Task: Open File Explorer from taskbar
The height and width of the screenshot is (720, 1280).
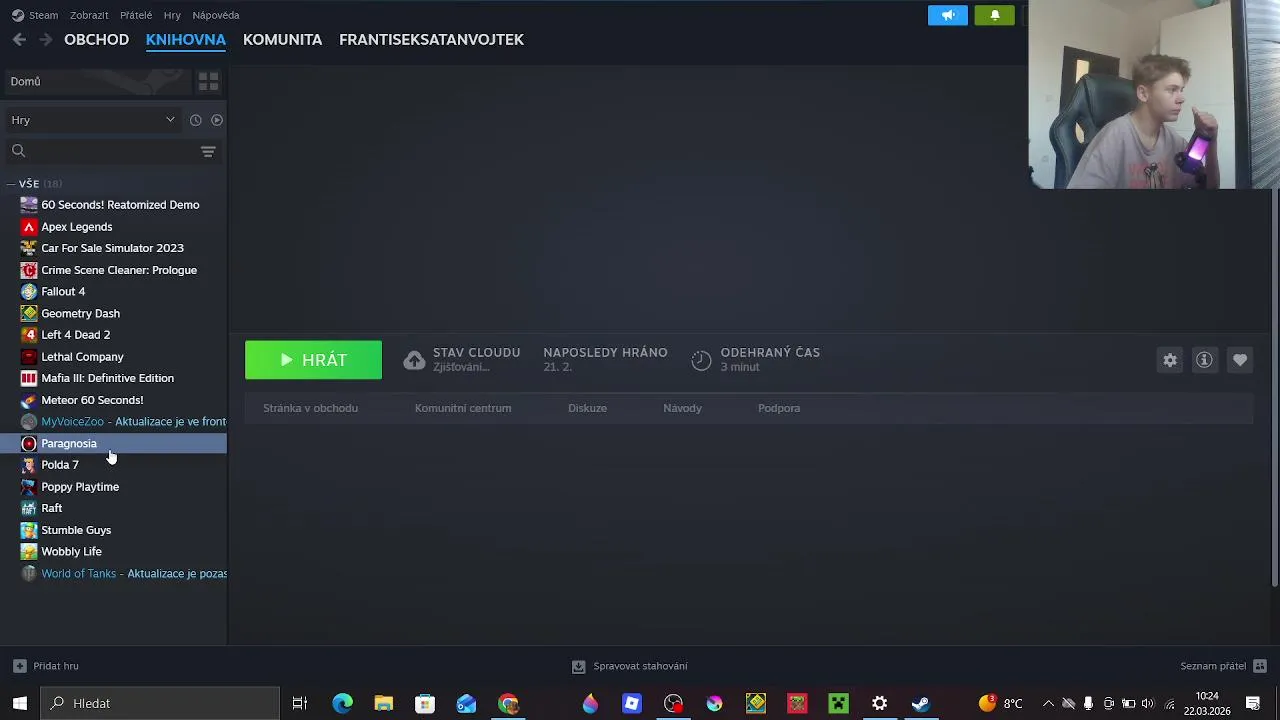Action: click(x=384, y=703)
